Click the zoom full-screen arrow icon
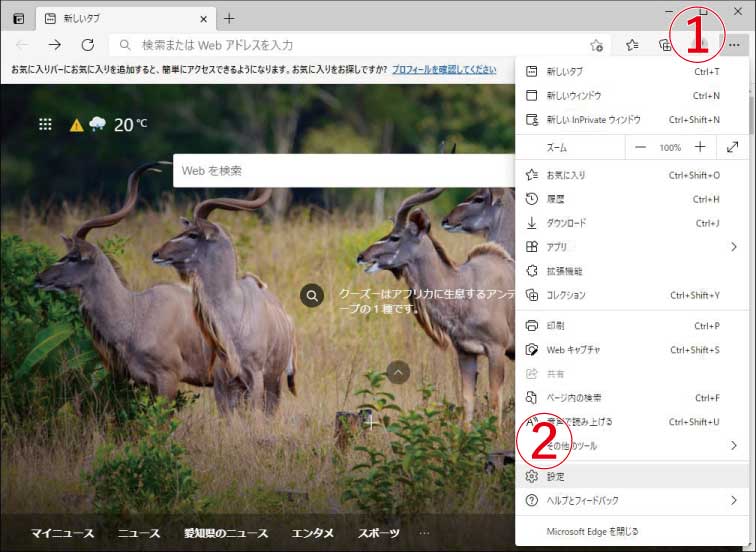This screenshot has width=756, height=552. click(732, 147)
